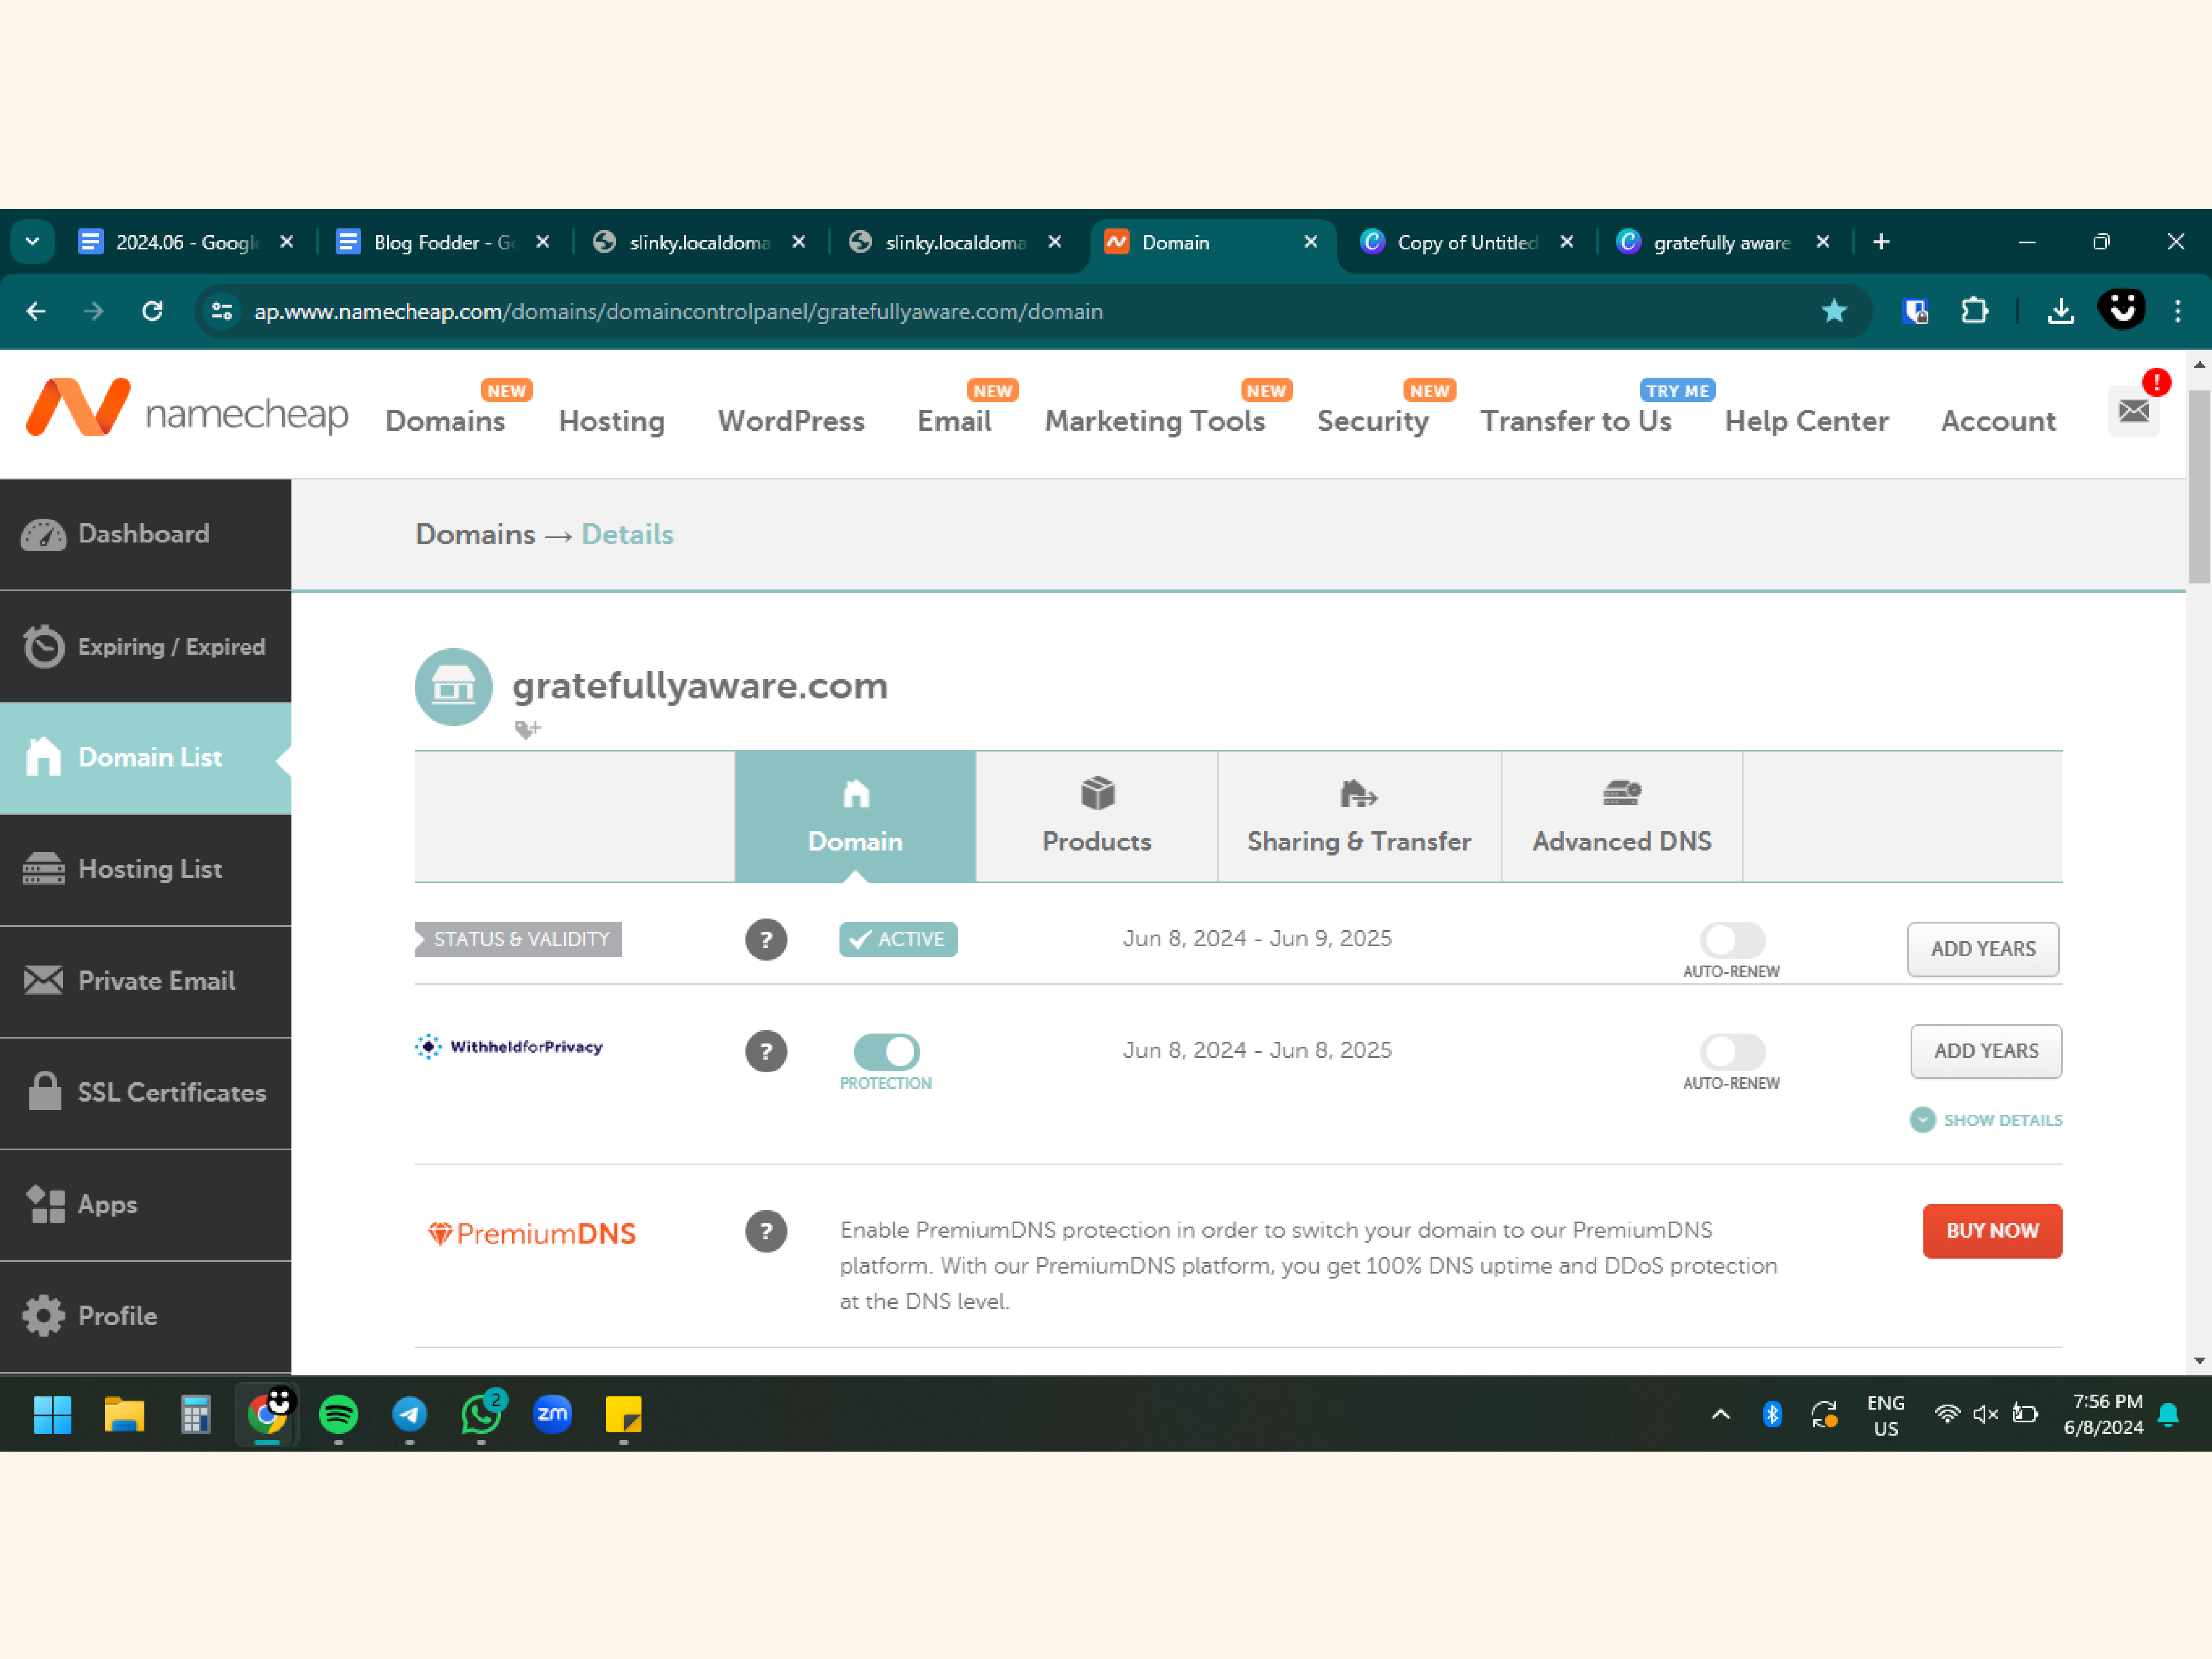2212x1659 pixels.
Task: Click the Status & Validity help question icon
Action: 766,940
